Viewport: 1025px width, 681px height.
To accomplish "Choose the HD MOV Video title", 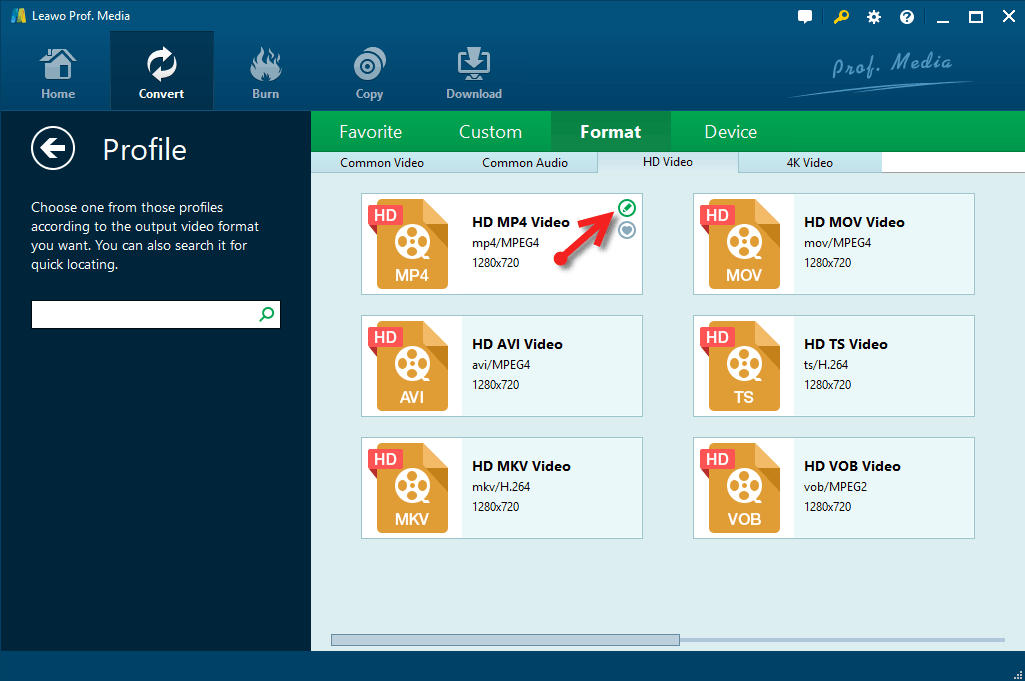I will (854, 222).
